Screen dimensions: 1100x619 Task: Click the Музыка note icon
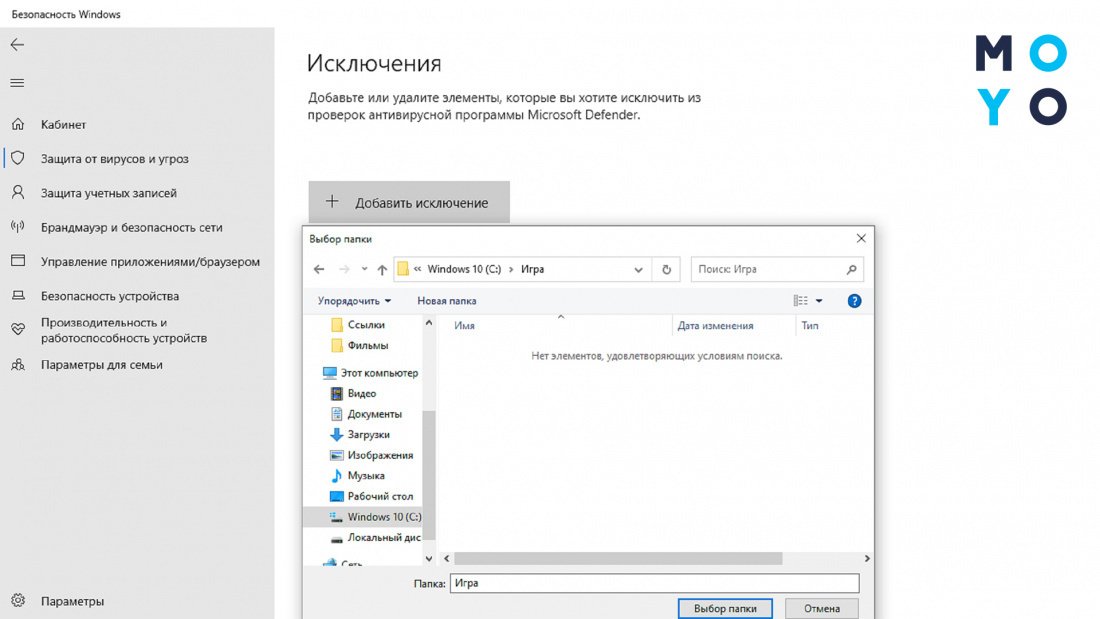[x=337, y=476]
